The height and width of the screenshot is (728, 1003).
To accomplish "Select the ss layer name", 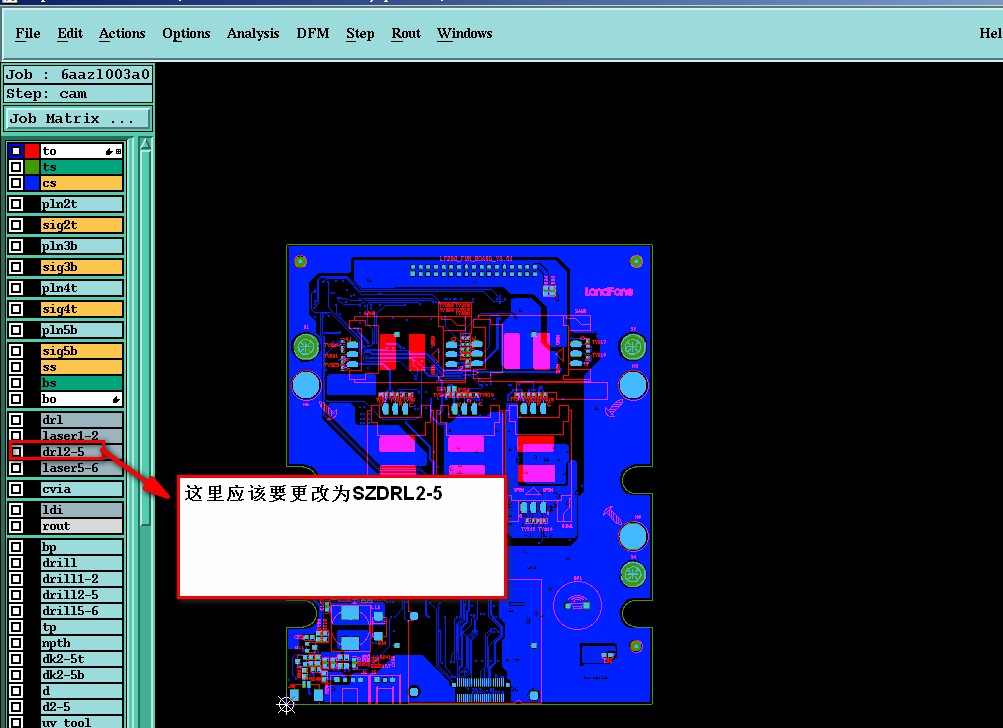I will click(81, 367).
